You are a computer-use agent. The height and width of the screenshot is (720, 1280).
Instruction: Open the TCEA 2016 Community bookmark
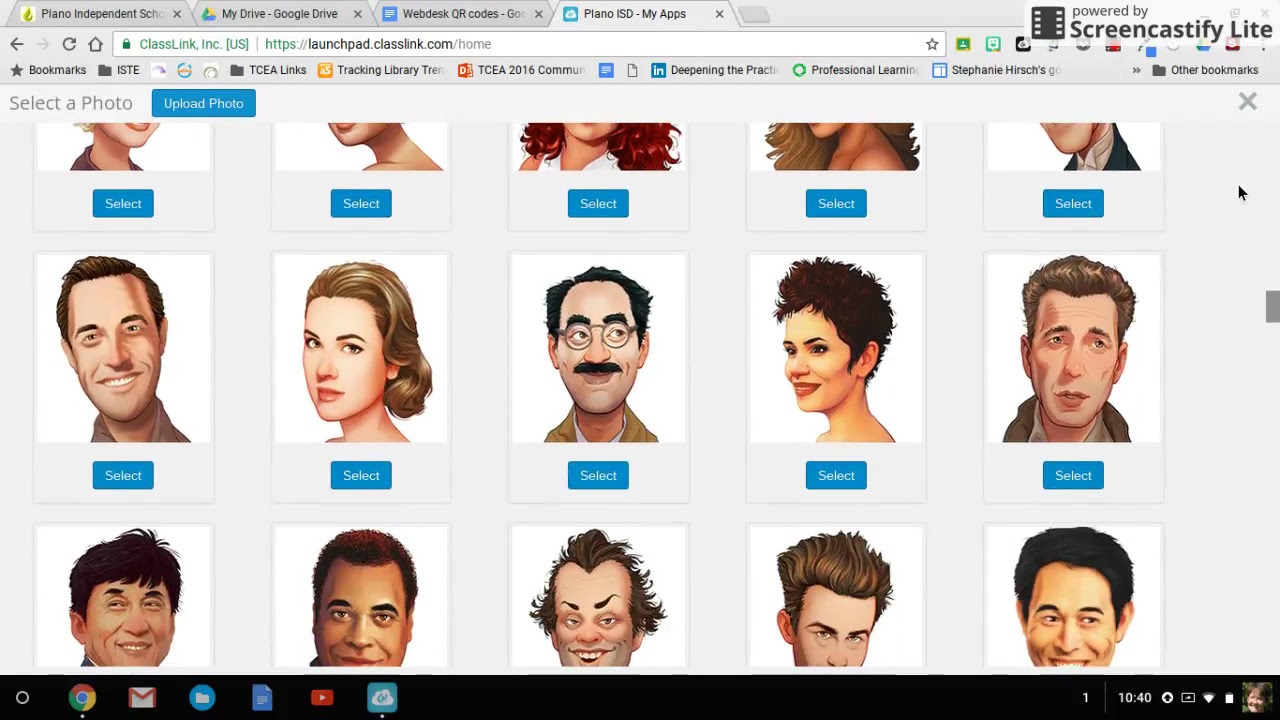point(521,70)
